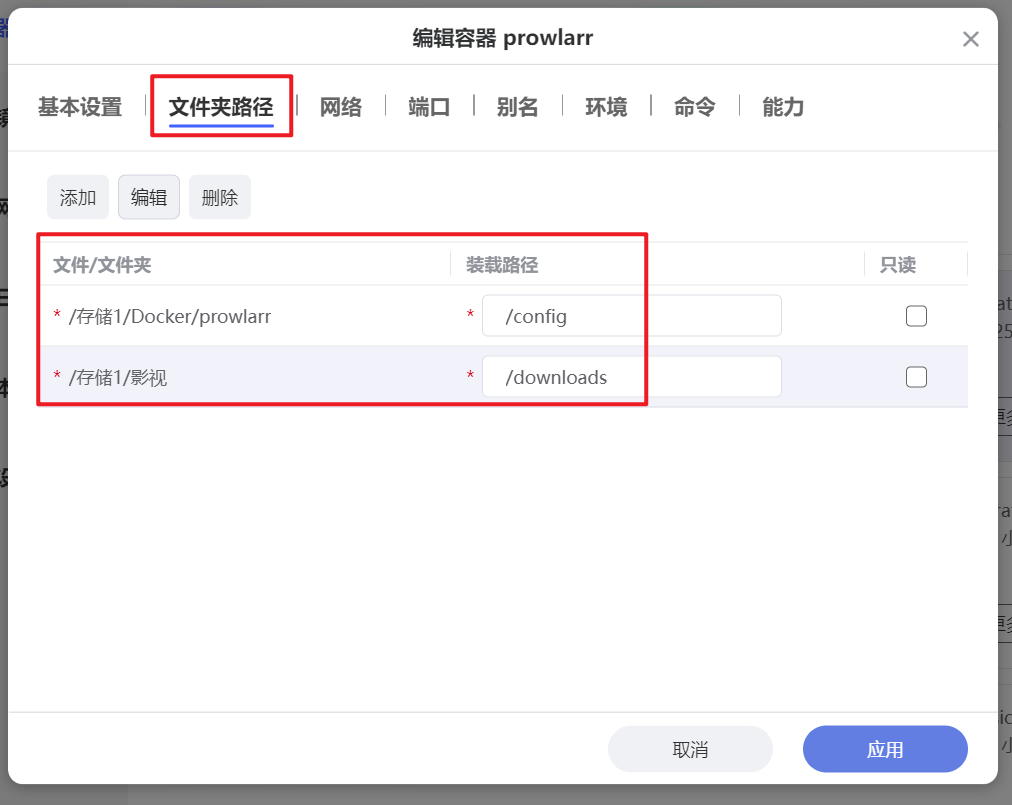Toggle read-only for the /config mount

(916, 316)
